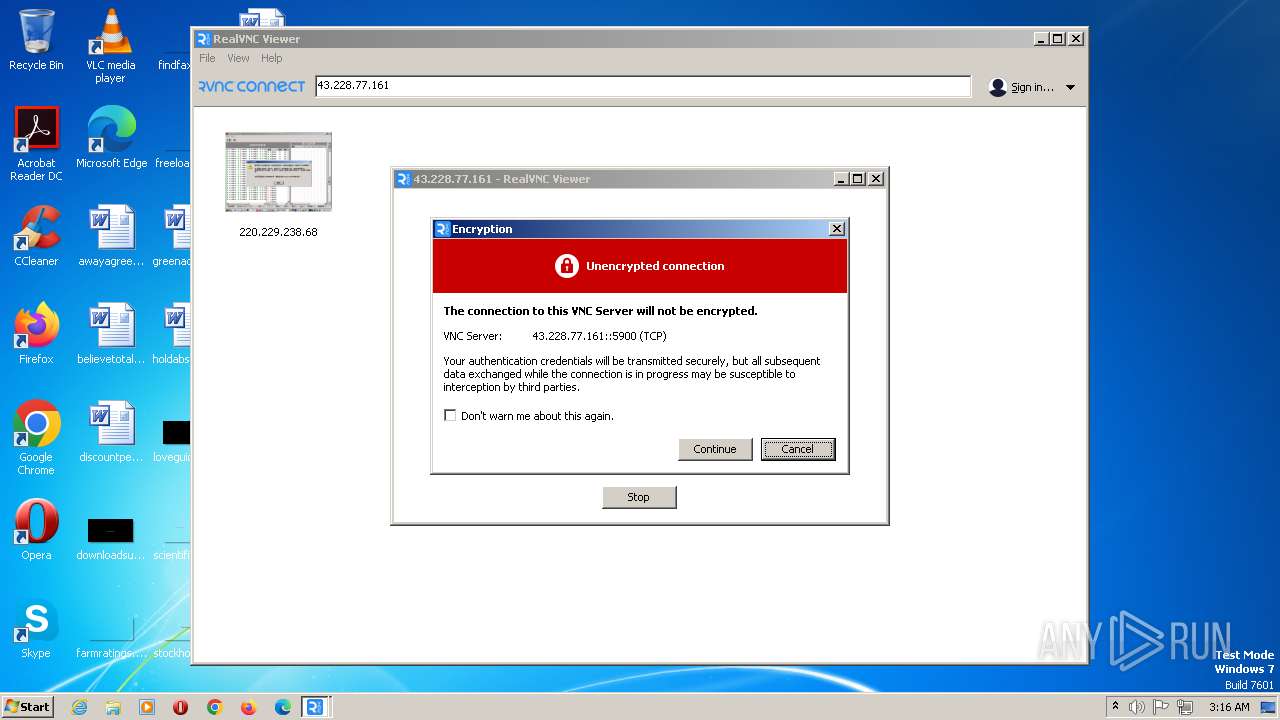The image size is (1280, 720).
Task: Open Help menu in RealVNC Viewer
Action: 272,58
